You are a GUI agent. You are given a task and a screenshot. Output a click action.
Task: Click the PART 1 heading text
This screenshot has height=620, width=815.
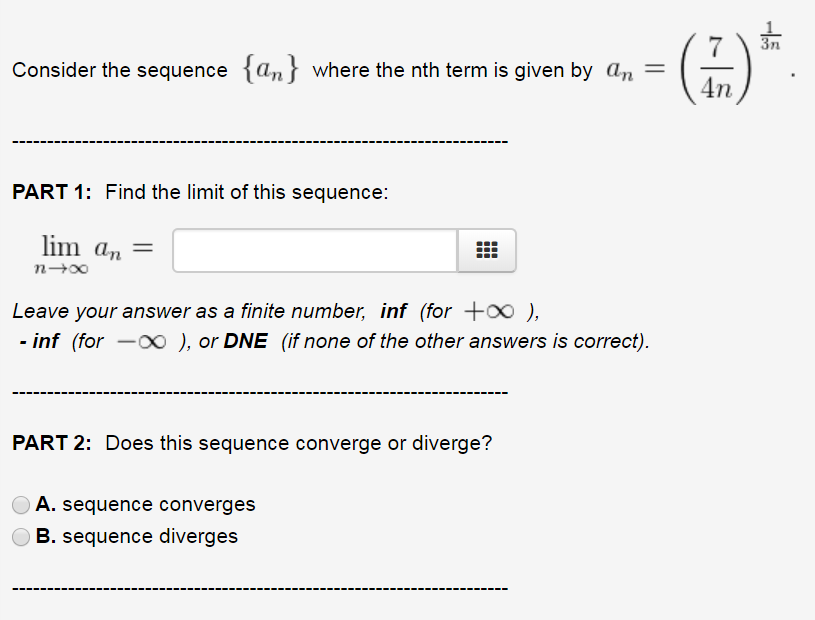point(48,192)
